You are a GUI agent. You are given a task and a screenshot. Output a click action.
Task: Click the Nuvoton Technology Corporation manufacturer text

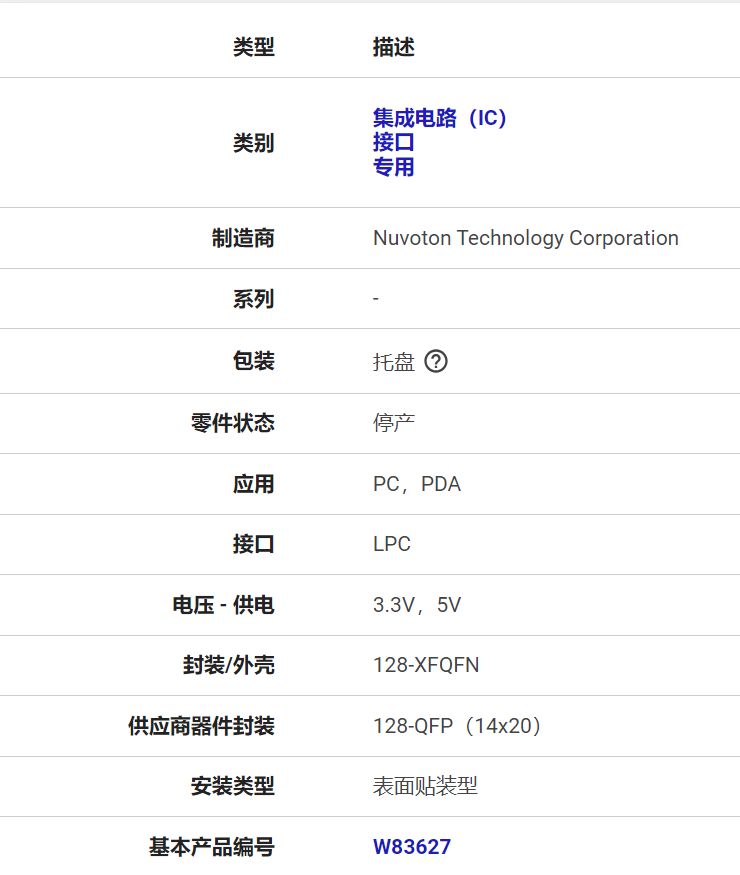click(525, 238)
